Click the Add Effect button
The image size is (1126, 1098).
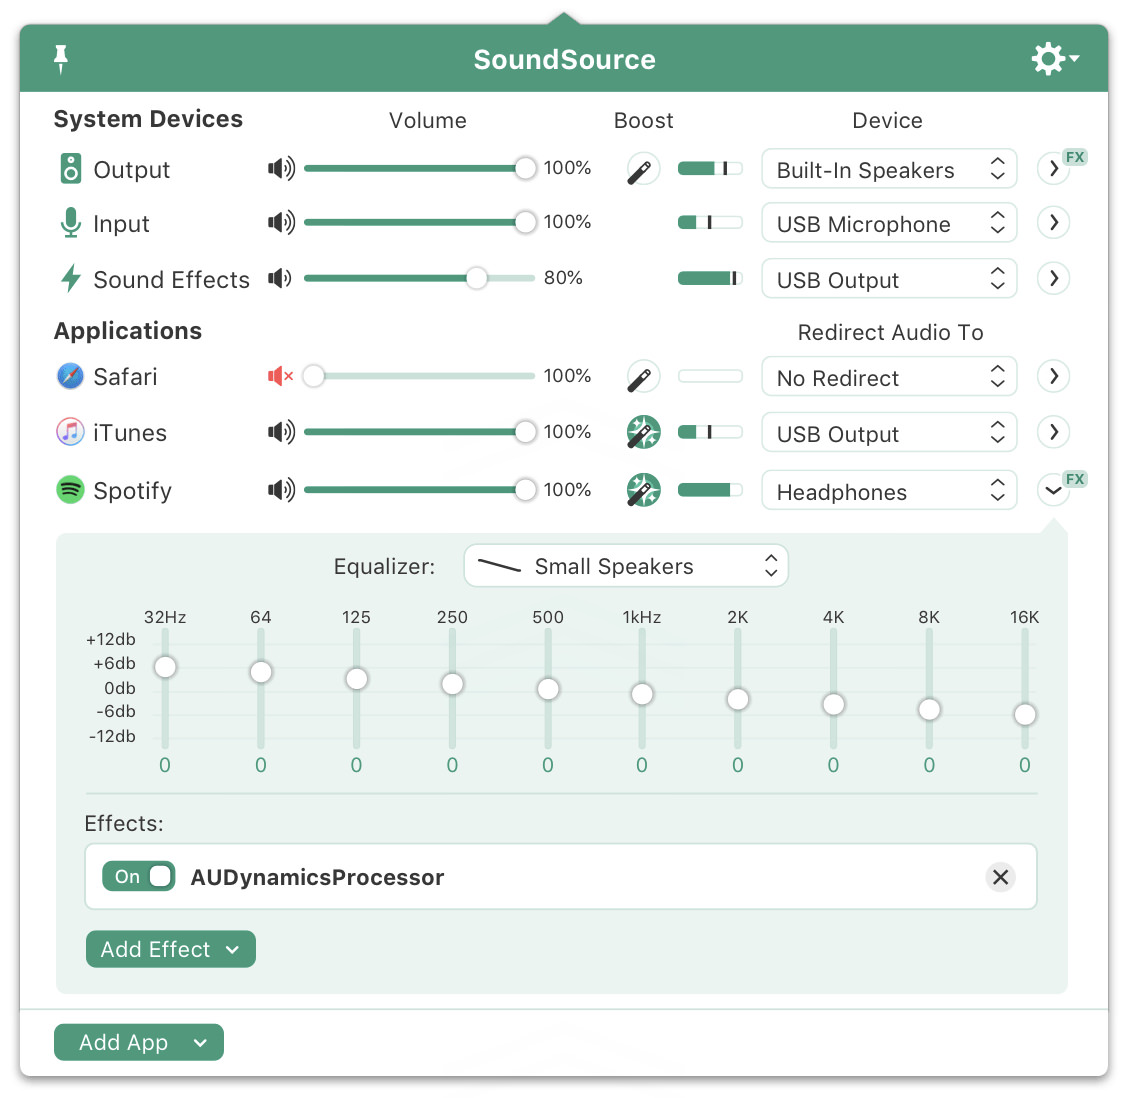(171, 949)
